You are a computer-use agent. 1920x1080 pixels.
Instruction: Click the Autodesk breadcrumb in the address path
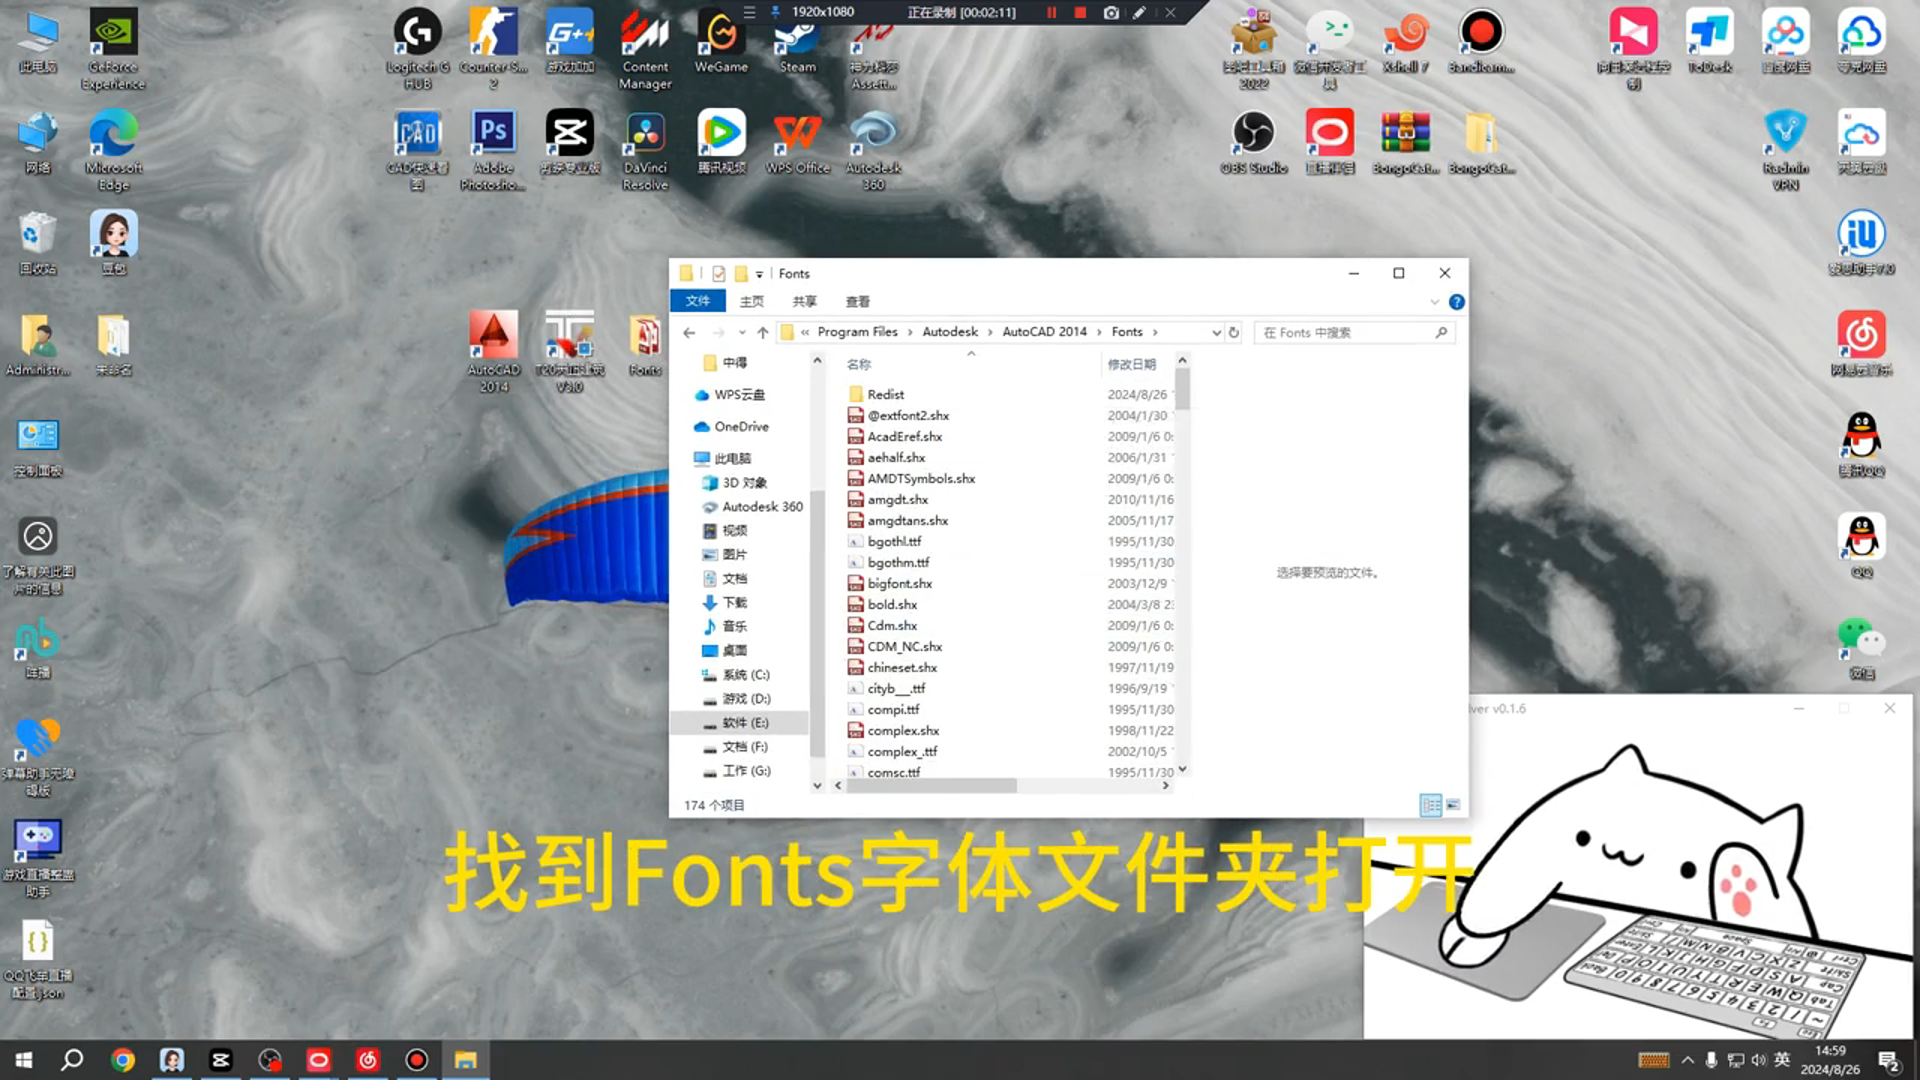(949, 332)
